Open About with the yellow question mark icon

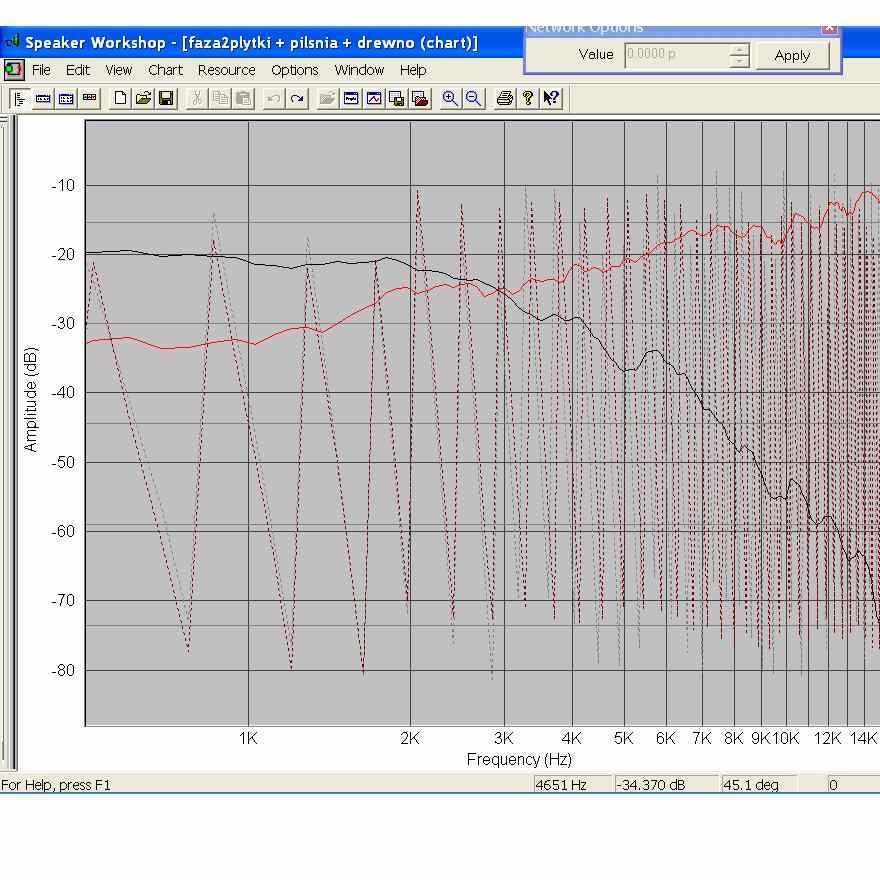(x=528, y=99)
